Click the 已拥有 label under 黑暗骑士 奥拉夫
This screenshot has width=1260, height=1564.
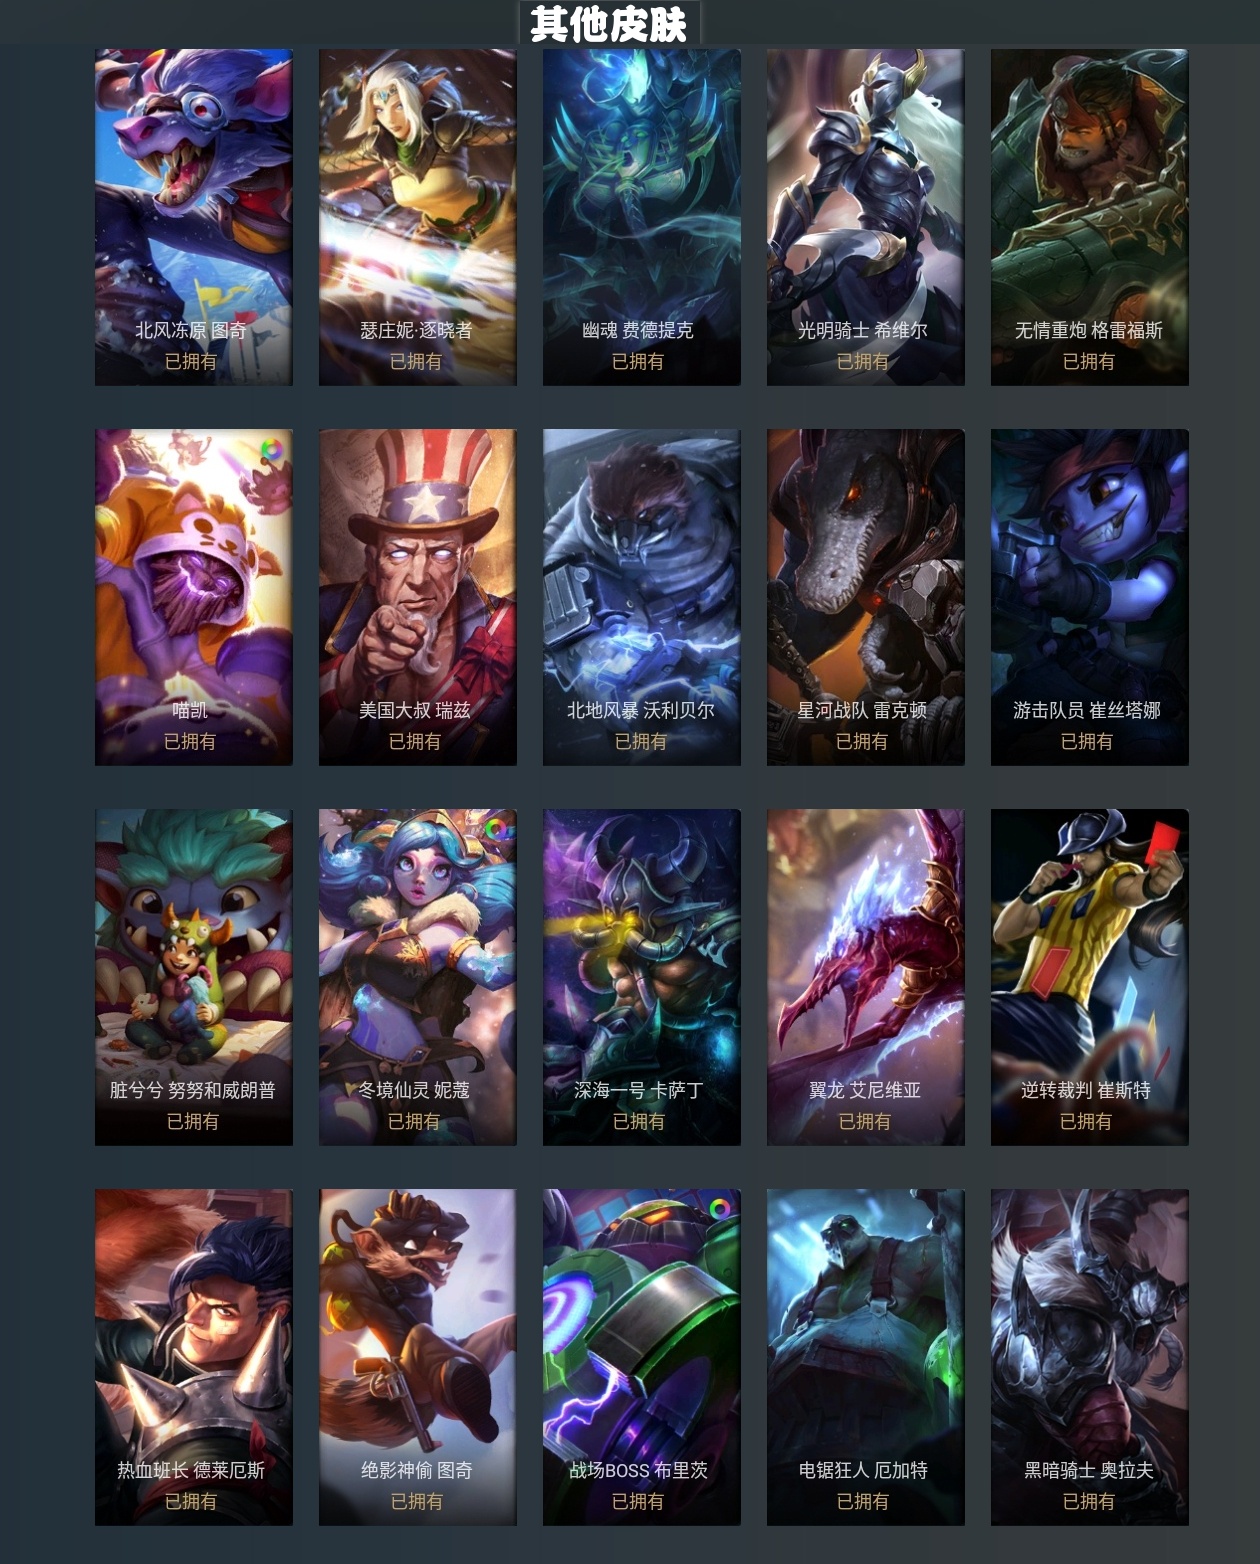click(x=1088, y=1501)
